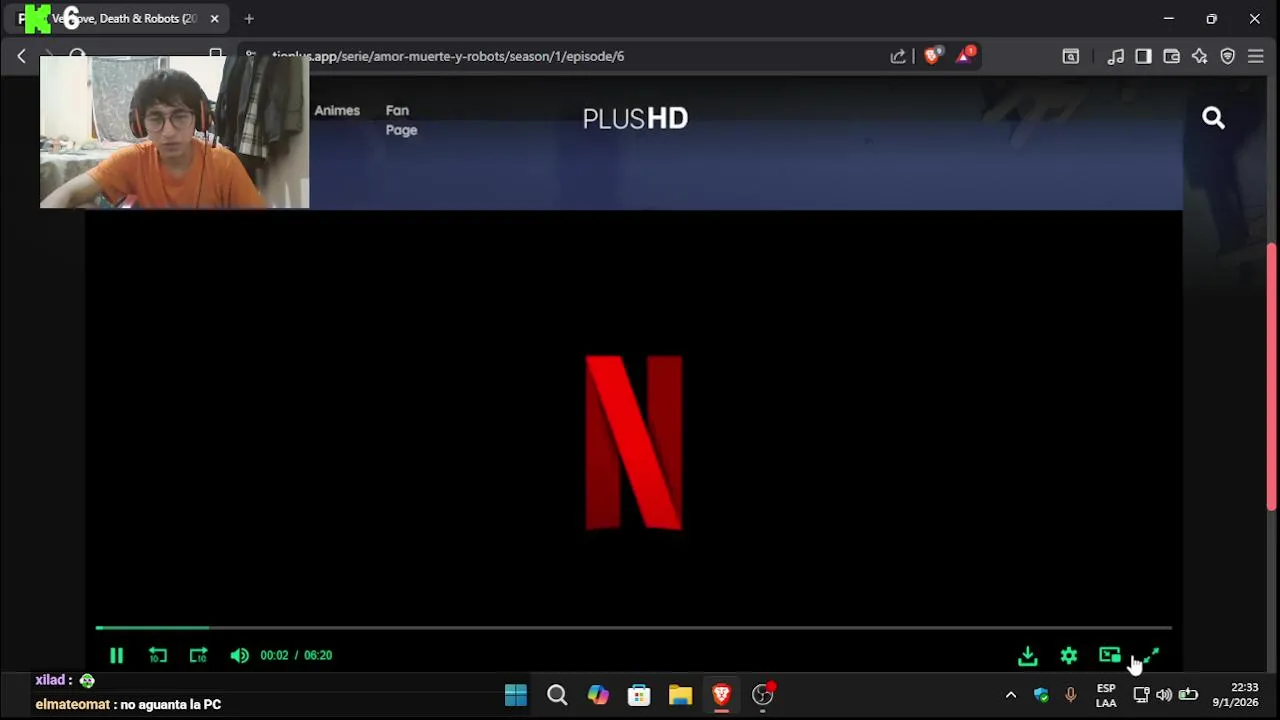Toggle the browser sidebar panel
This screenshot has height=720, width=1280.
pyautogui.click(x=1143, y=56)
